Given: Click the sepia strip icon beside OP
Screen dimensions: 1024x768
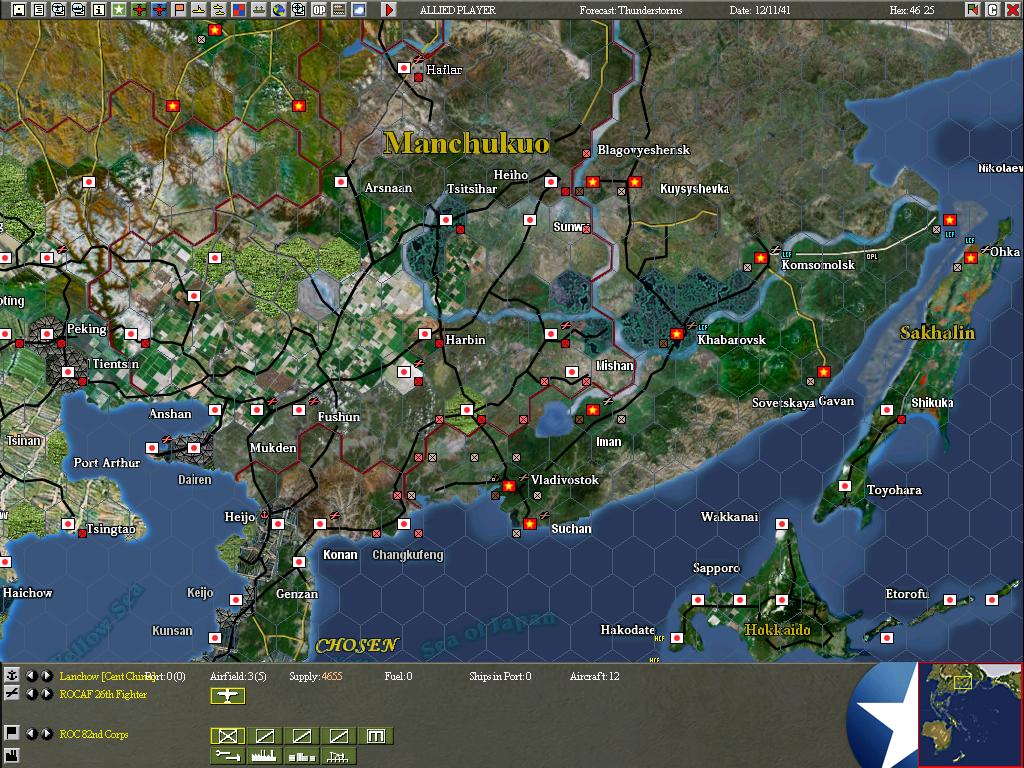Looking at the screenshot, I should 339,10.
